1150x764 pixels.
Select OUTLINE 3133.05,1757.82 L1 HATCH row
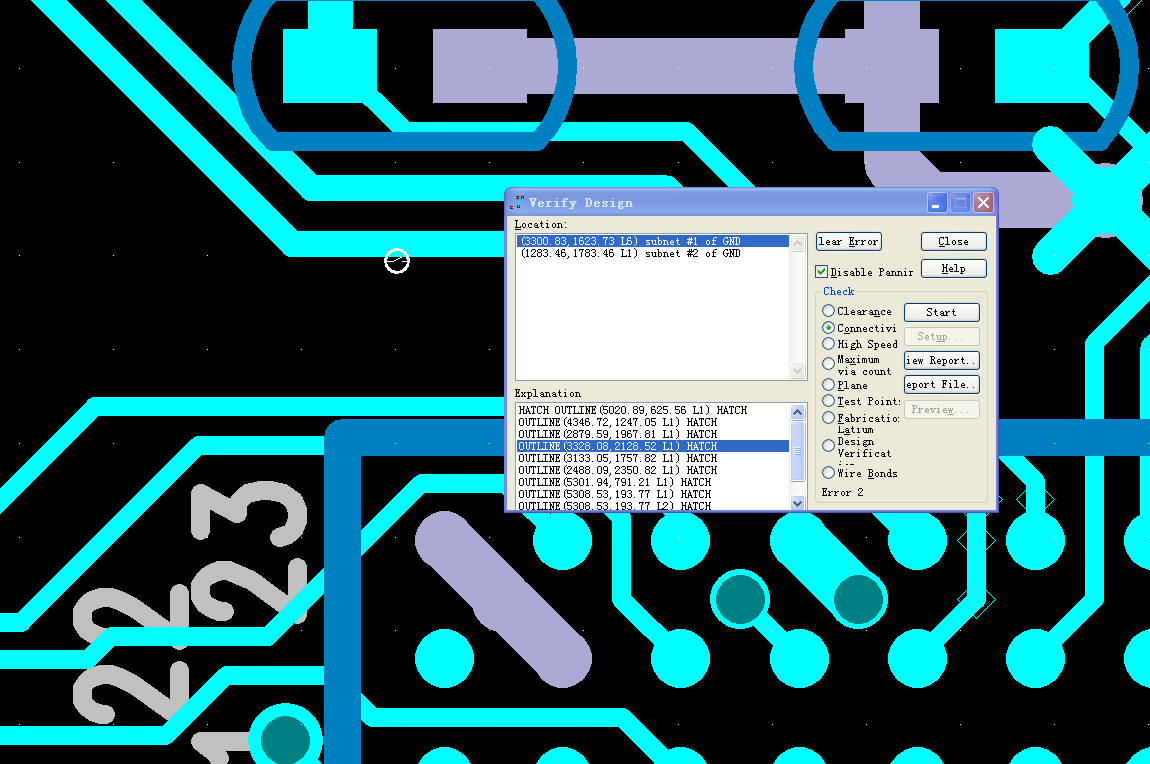pos(653,458)
